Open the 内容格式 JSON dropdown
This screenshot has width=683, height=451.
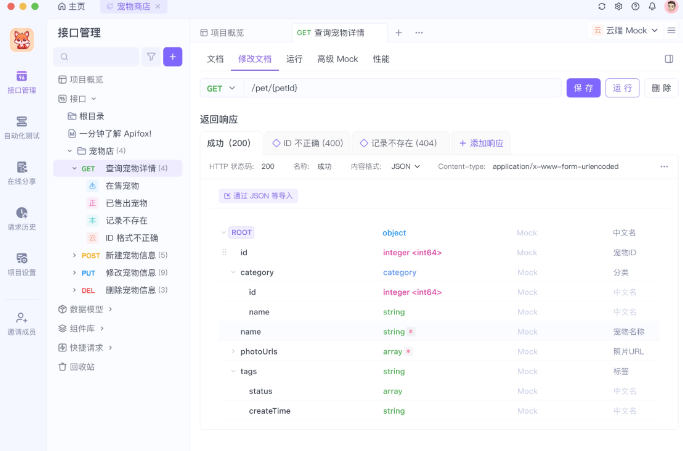tap(404, 166)
